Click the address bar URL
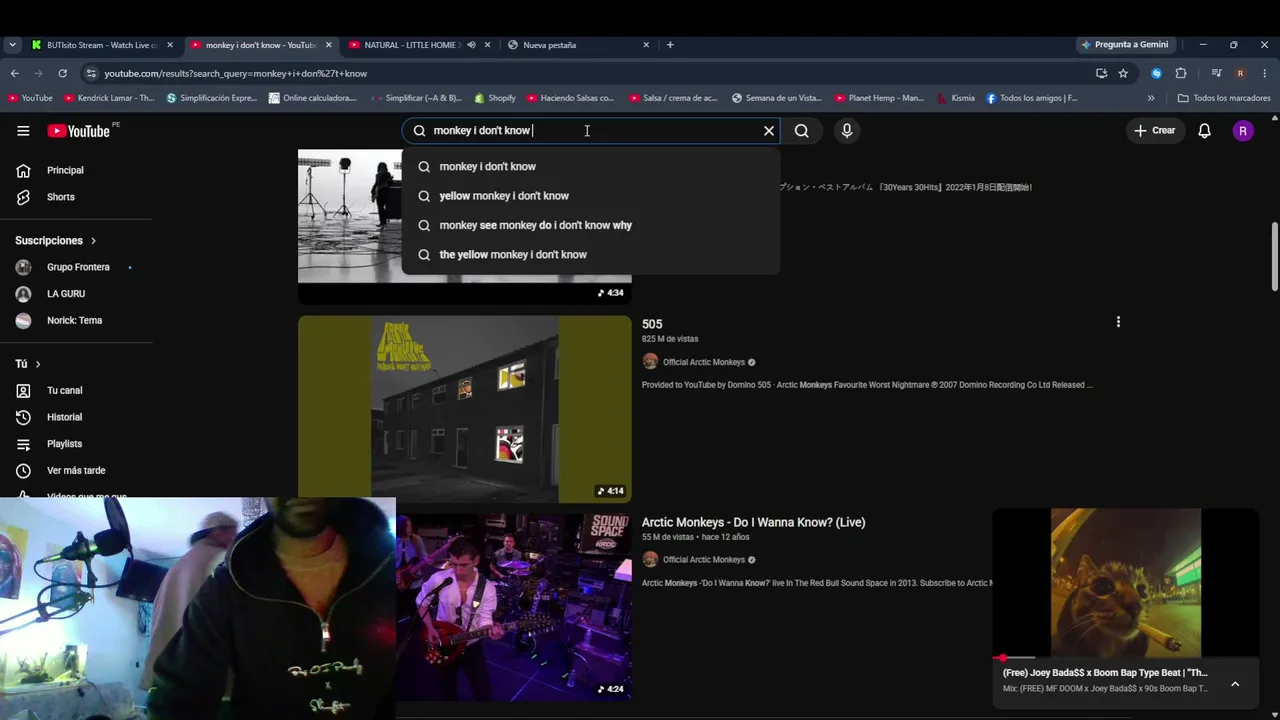1280x720 pixels. (x=236, y=73)
